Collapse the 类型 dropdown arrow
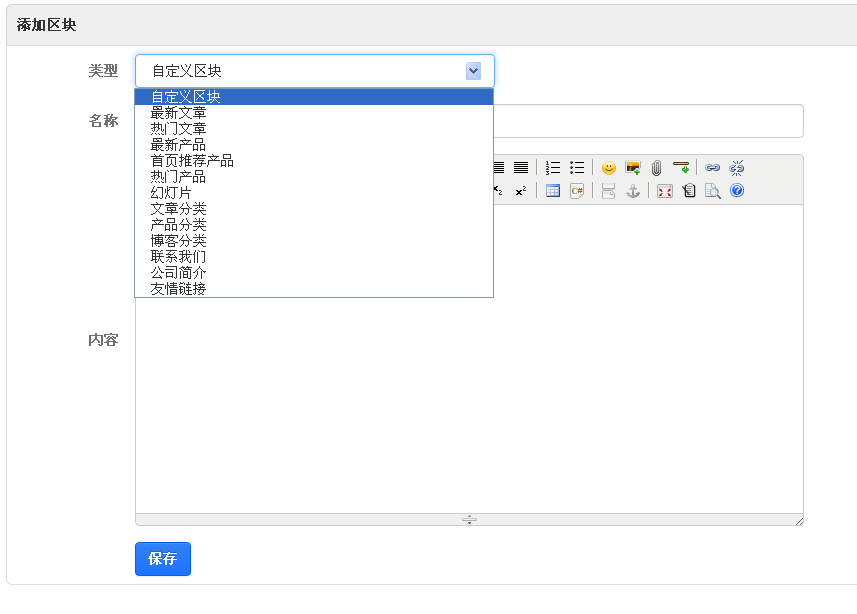This screenshot has height=614, width=857. [473, 71]
